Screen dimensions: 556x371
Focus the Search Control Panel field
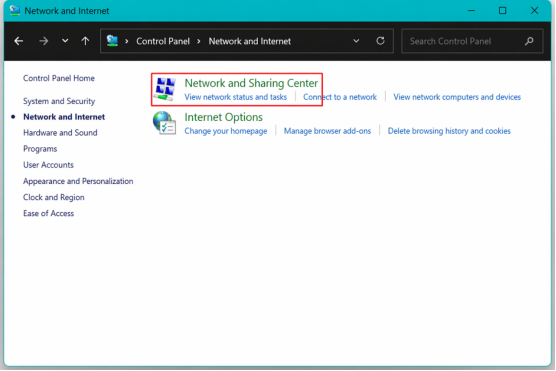click(472, 41)
